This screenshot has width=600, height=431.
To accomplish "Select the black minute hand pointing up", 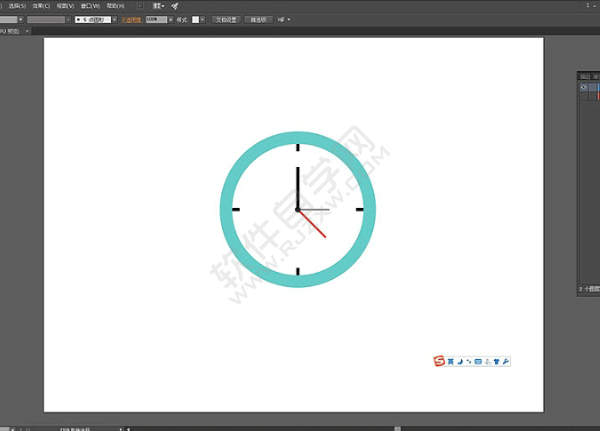I will pos(298,188).
